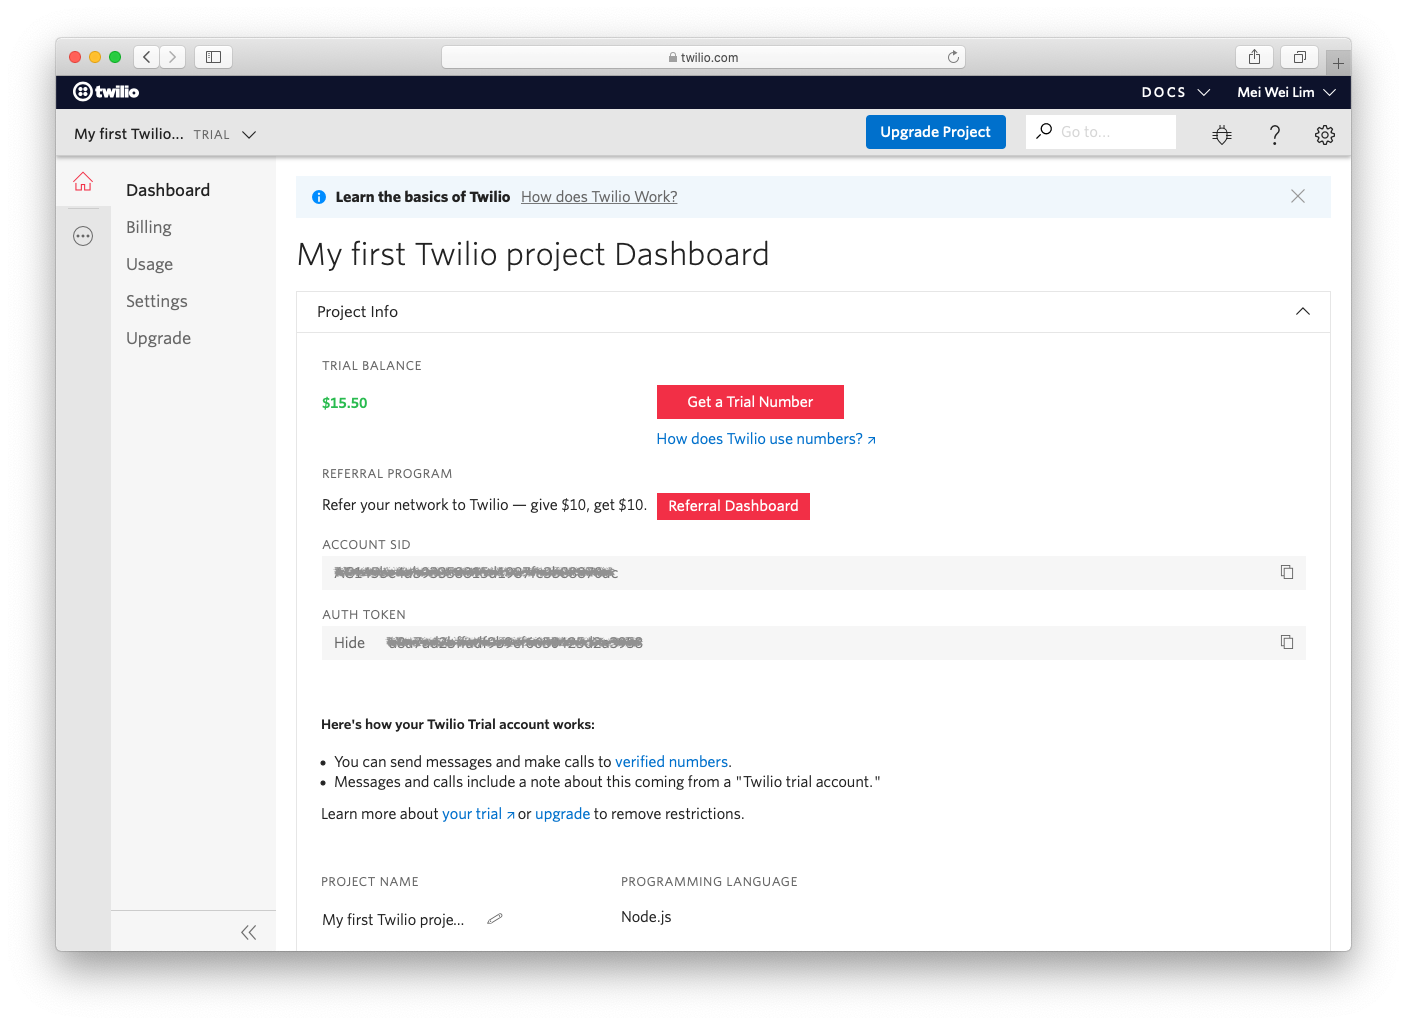Collapse the sidebar with double chevron
The height and width of the screenshot is (1025, 1407).
tap(248, 933)
